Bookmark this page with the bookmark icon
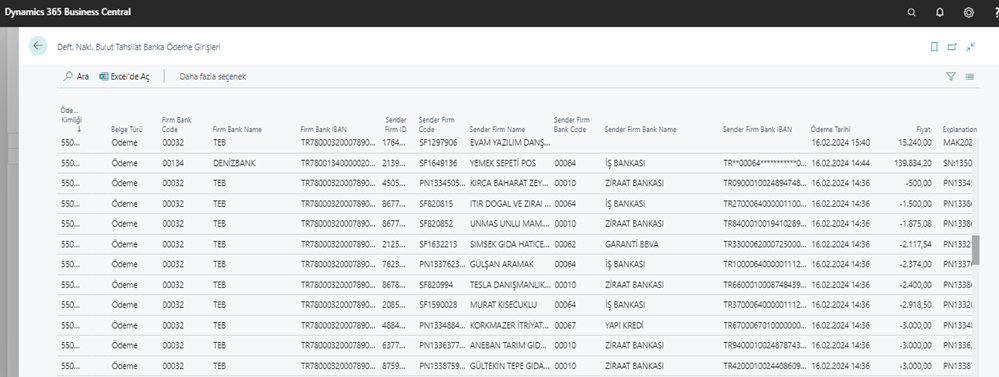This screenshot has width=999, height=377. tap(934, 46)
